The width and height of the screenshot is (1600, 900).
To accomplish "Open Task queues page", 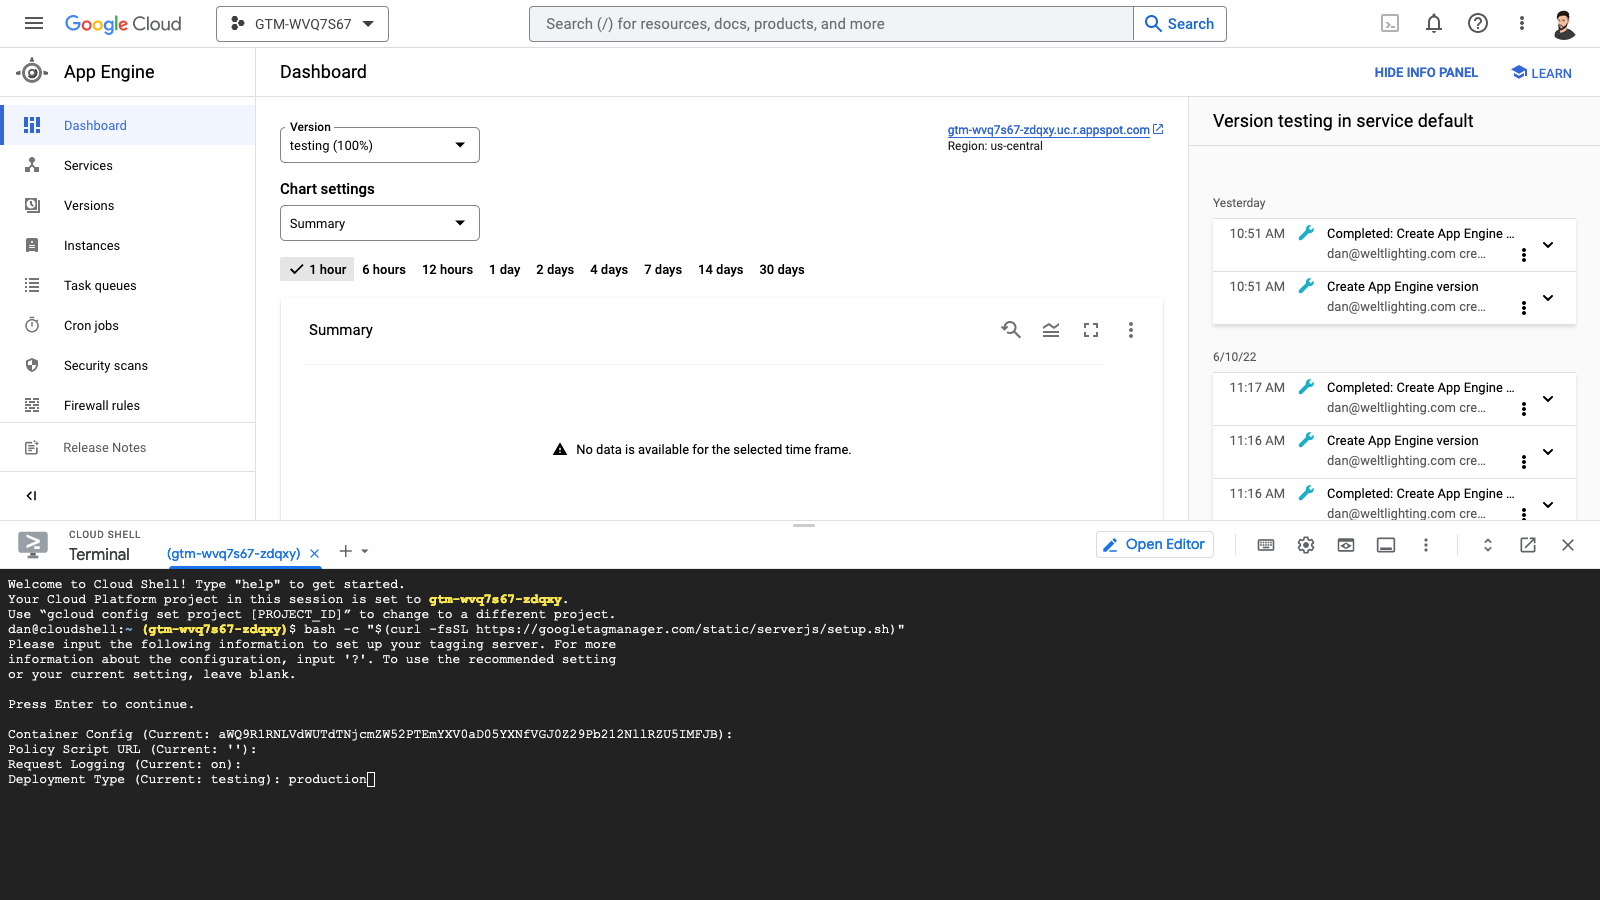I will pos(128,285).
